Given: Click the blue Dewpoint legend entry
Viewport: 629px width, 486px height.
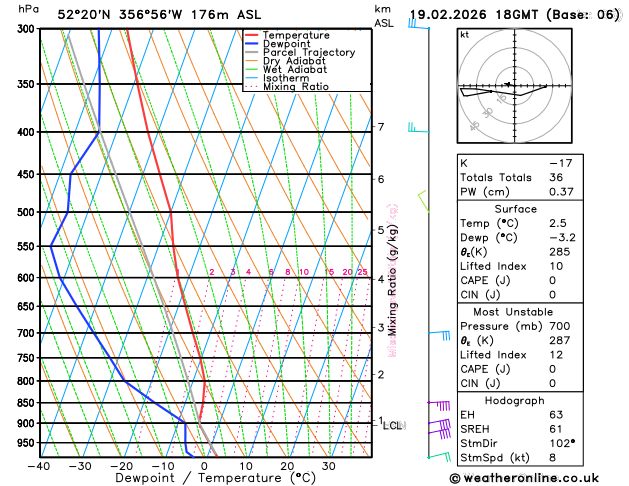Looking at the screenshot, I should 278,44.
